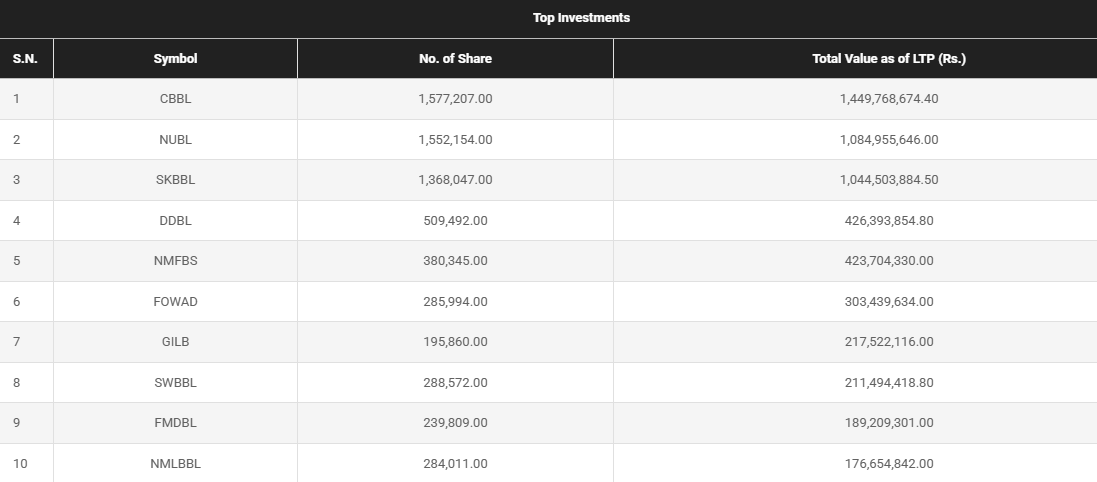The height and width of the screenshot is (482, 1097).
Task: Select the FOWAD symbol cell
Action: (175, 302)
